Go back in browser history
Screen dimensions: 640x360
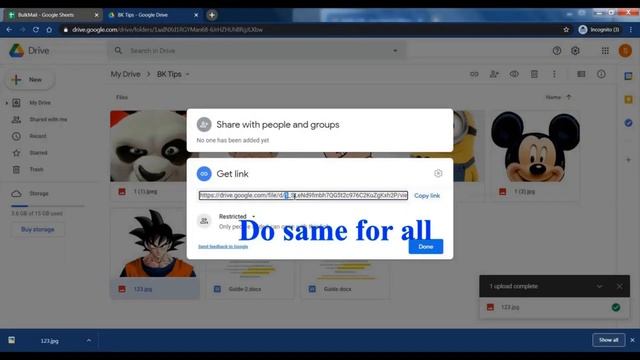click(x=9, y=29)
